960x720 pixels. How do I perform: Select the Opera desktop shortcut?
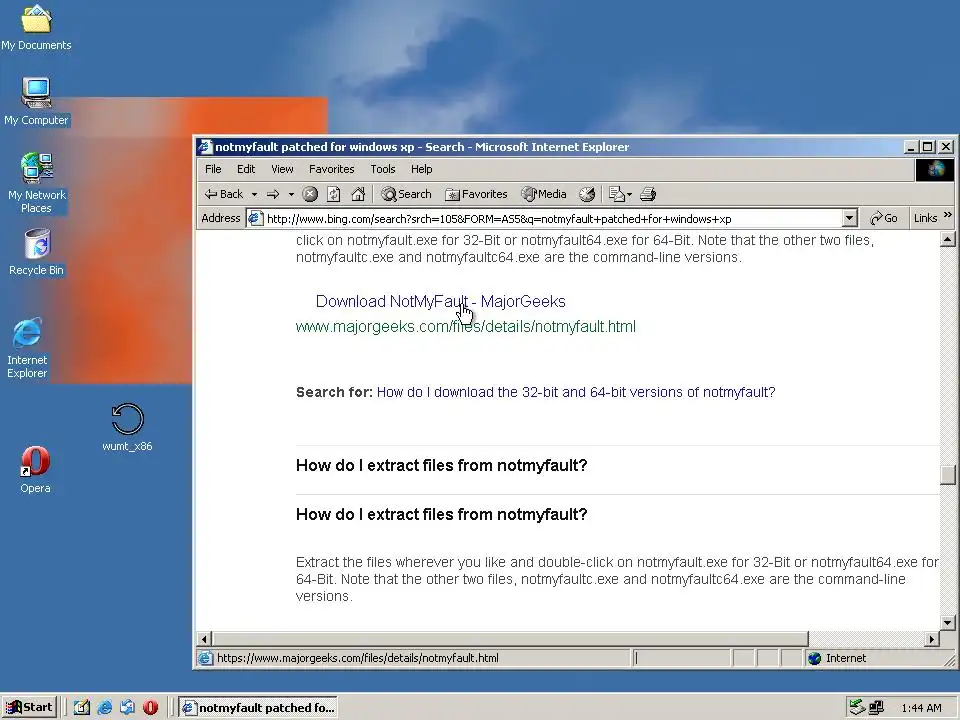pyautogui.click(x=35, y=470)
